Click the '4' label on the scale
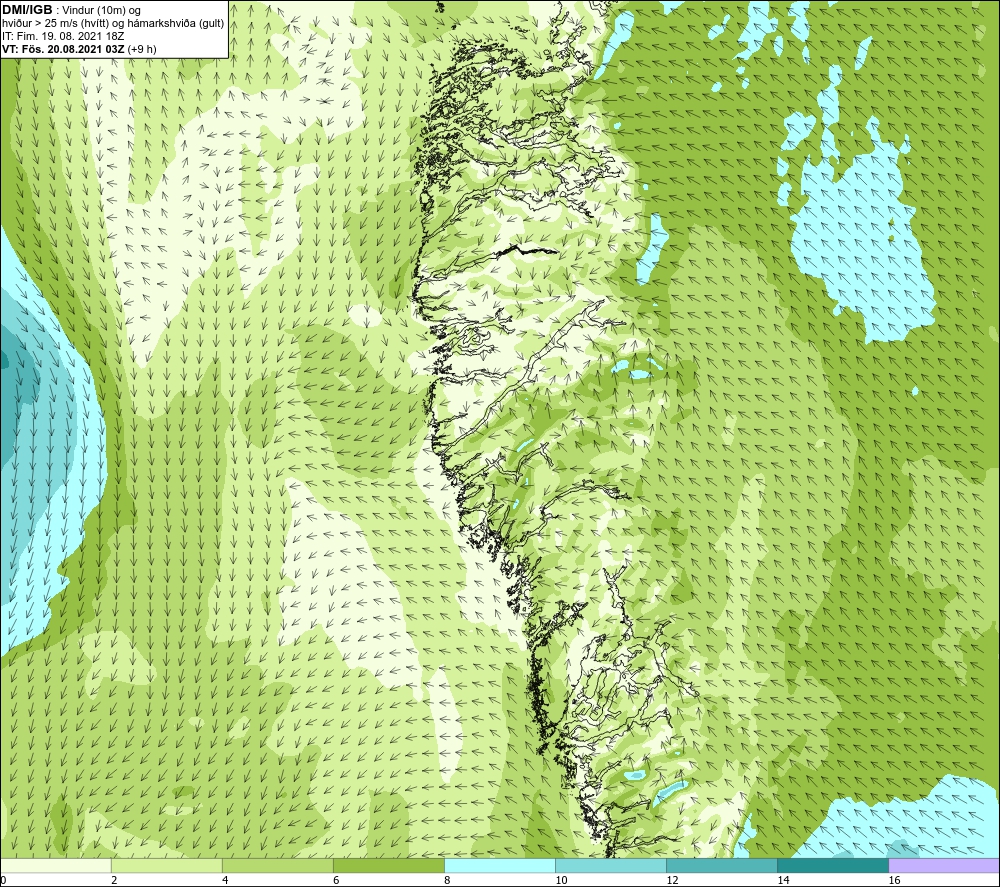The height and width of the screenshot is (887, 1000). pyautogui.click(x=224, y=880)
